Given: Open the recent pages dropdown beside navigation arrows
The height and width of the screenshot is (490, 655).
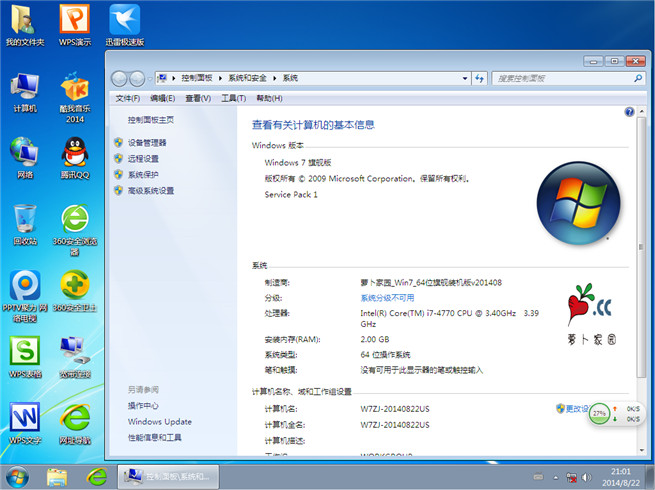Looking at the screenshot, I should pyautogui.click(x=150, y=79).
